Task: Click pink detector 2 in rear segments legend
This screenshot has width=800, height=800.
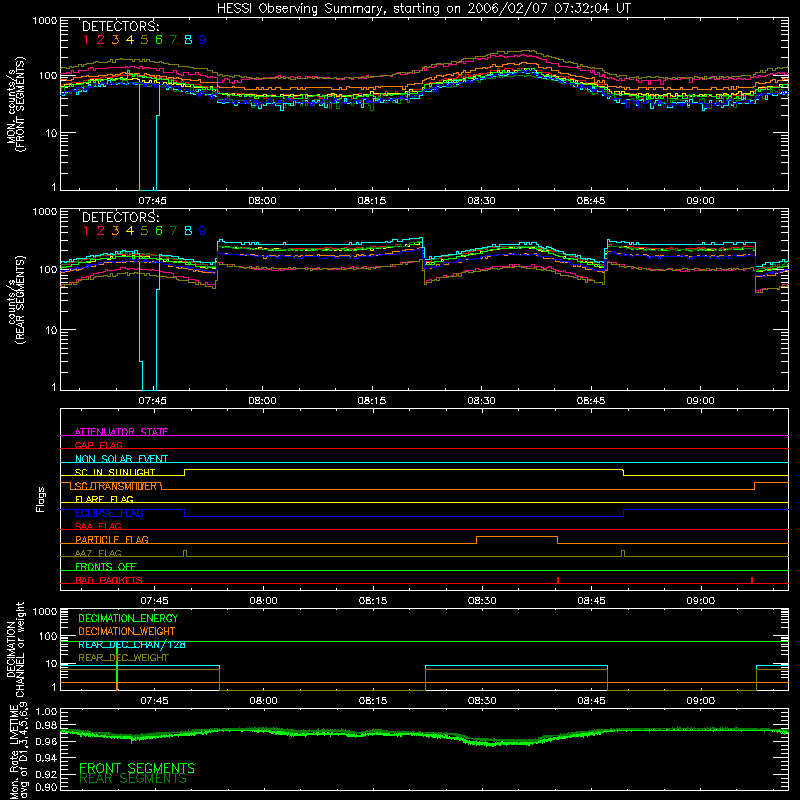Action: tap(101, 231)
